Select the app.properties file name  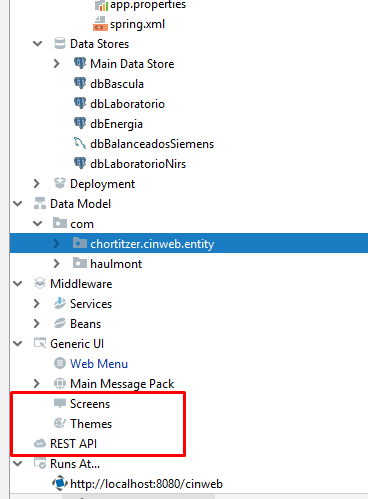(x=148, y=5)
